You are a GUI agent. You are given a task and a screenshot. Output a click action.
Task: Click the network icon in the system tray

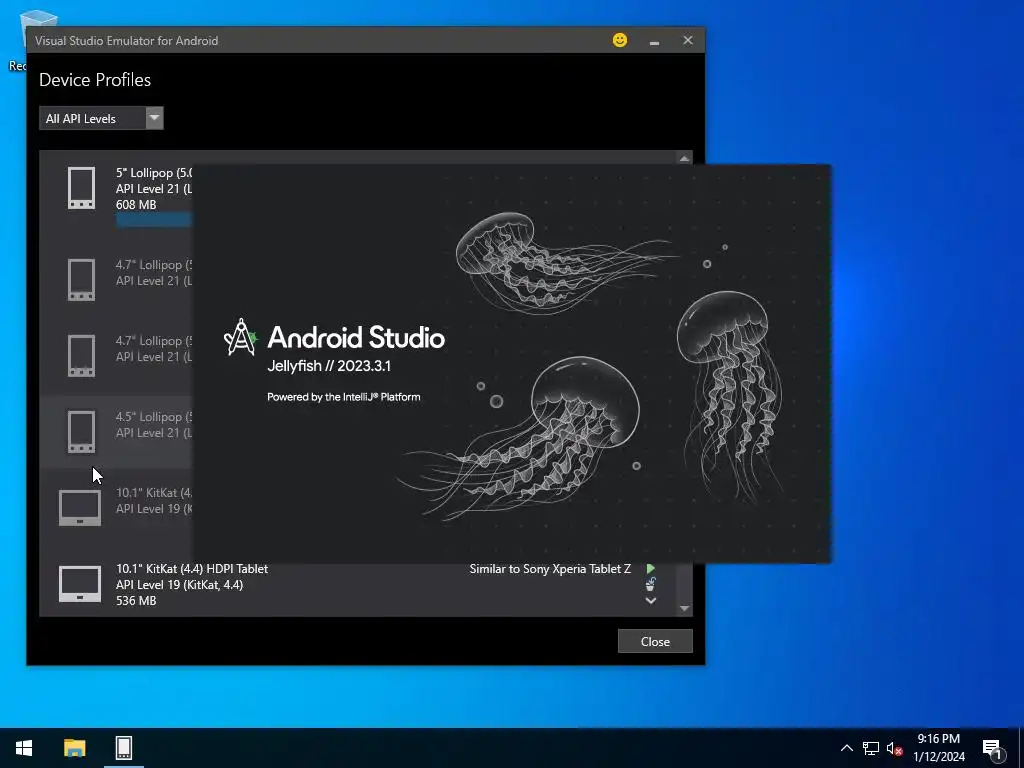pyautogui.click(x=871, y=748)
